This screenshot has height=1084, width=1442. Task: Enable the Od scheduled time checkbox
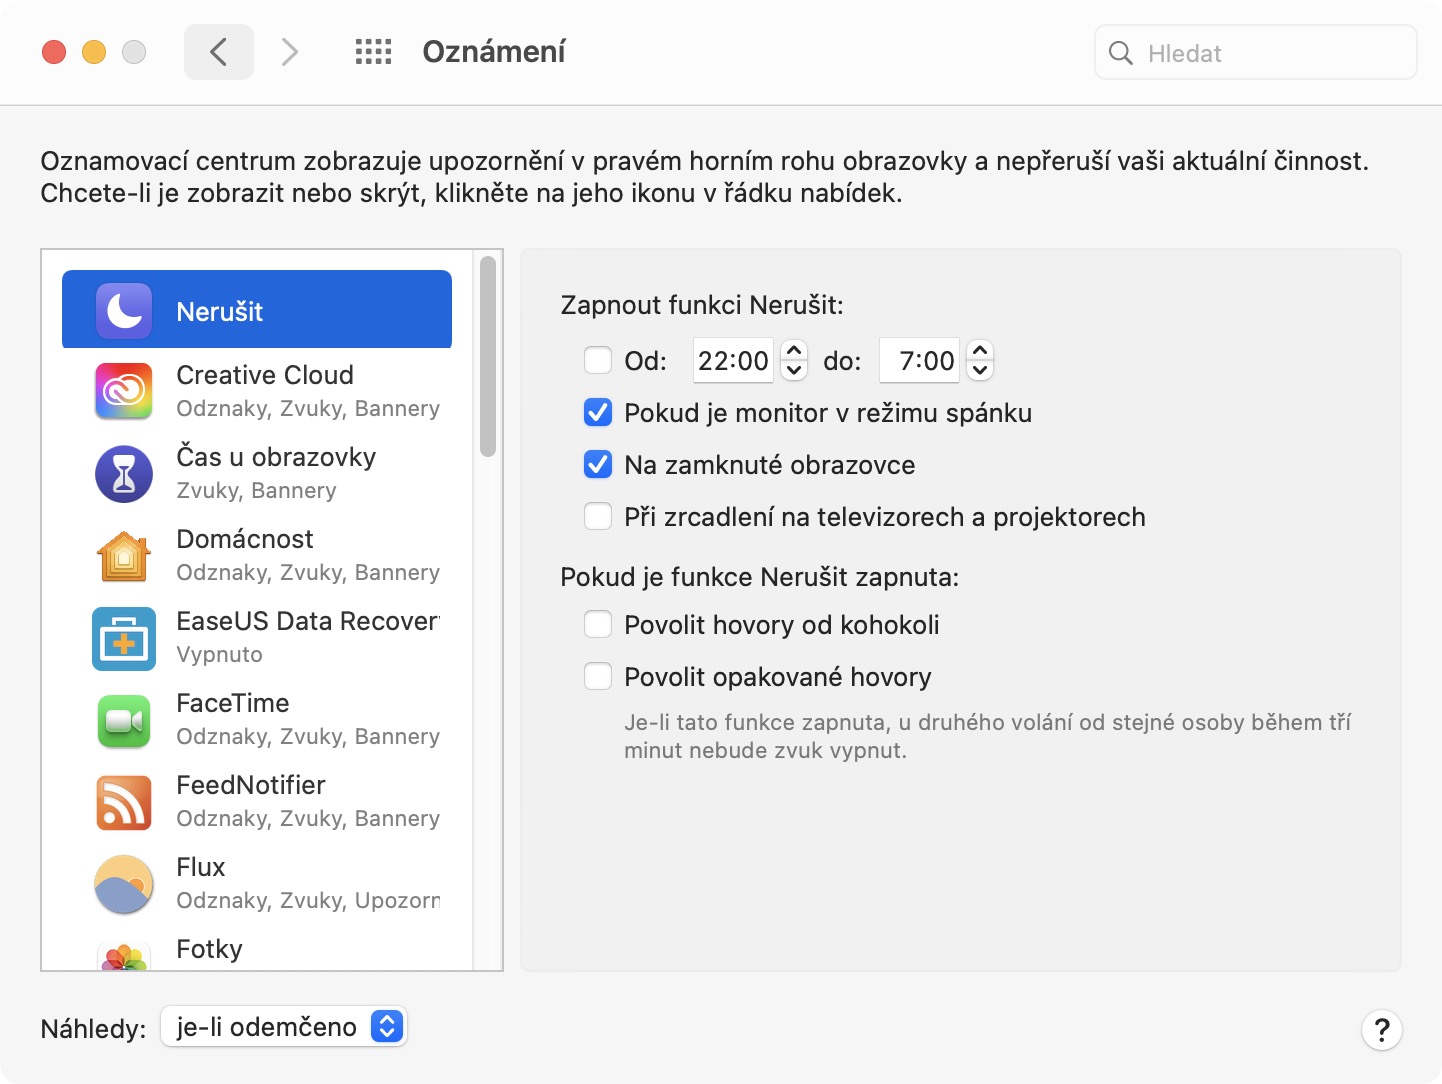pyautogui.click(x=598, y=361)
